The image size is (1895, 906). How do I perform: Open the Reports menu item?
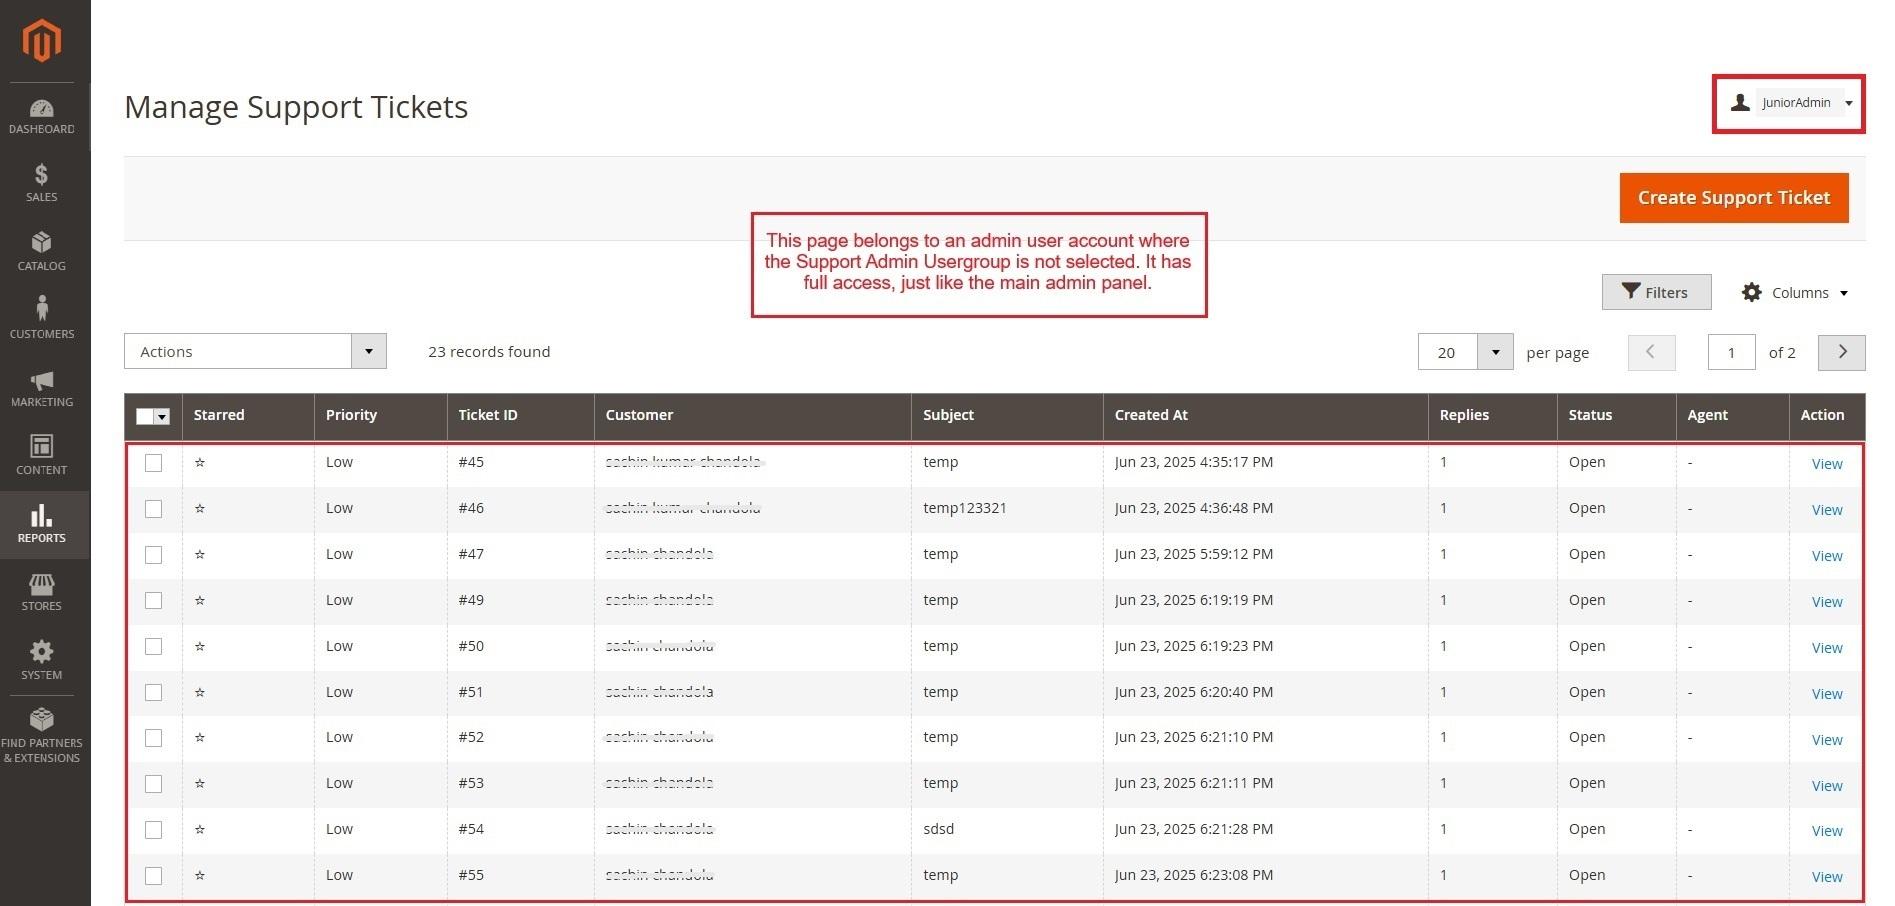point(41,524)
